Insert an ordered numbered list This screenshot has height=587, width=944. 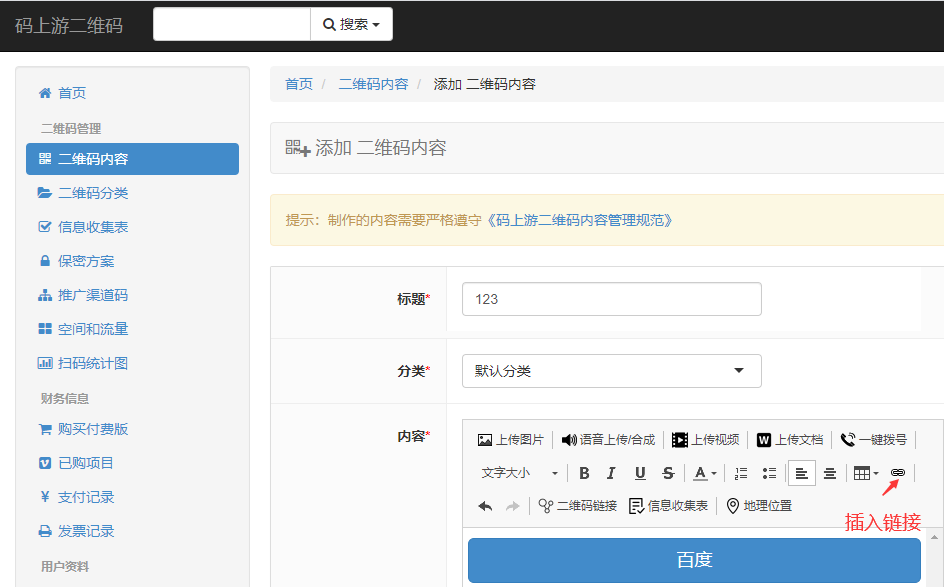click(x=741, y=473)
